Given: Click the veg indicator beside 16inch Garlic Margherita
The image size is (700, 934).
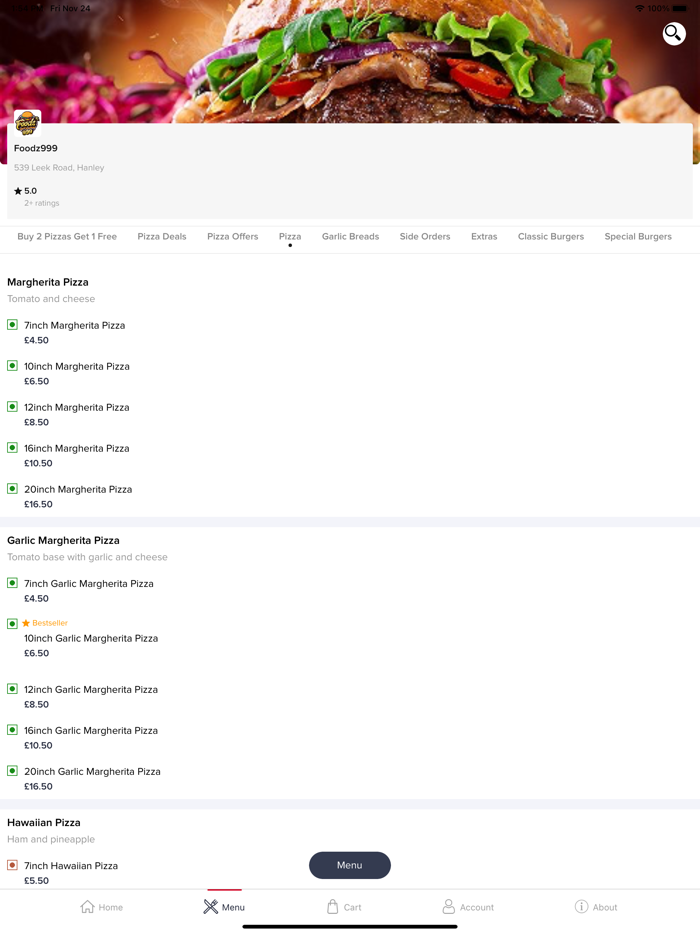Looking at the screenshot, I should (x=12, y=730).
